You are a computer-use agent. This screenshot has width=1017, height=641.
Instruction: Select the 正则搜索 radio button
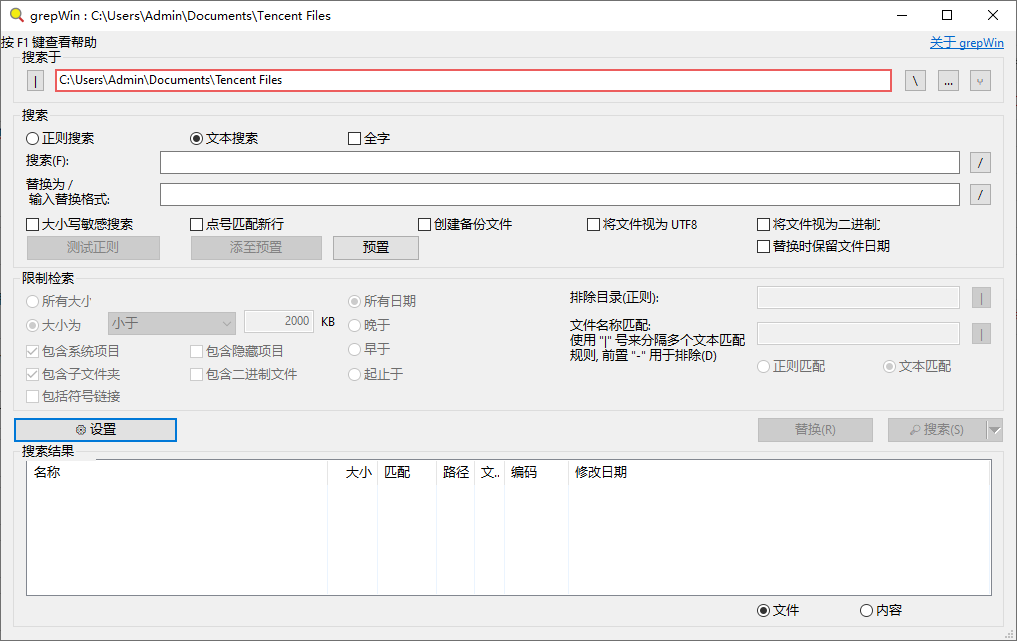33,139
